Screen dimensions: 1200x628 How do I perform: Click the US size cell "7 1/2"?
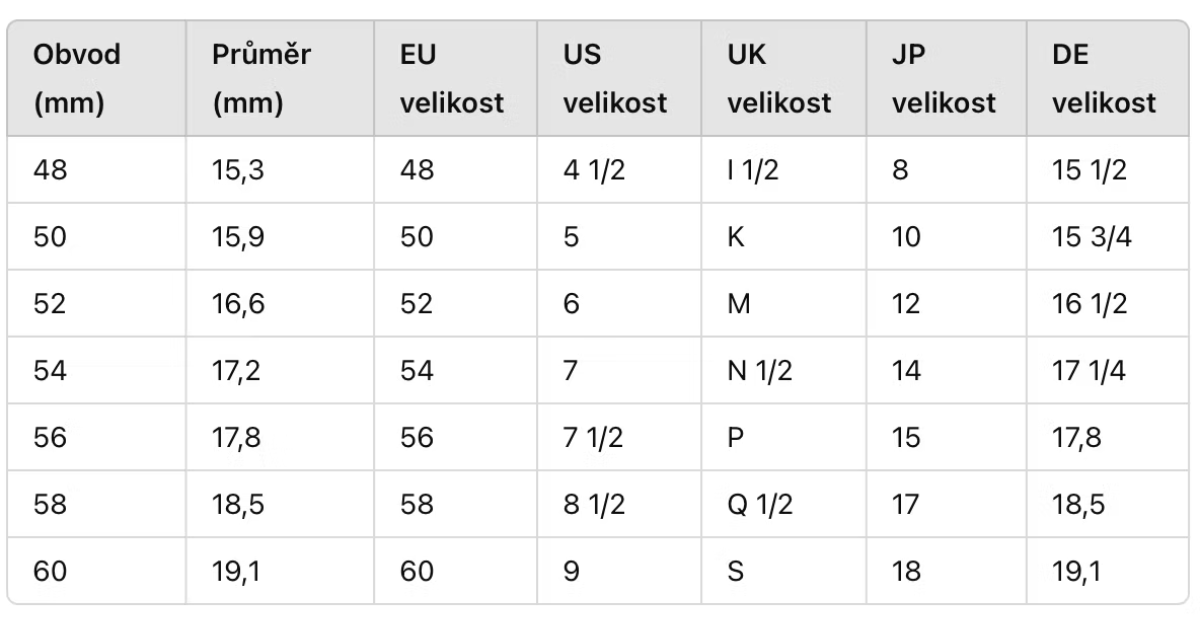point(594,438)
